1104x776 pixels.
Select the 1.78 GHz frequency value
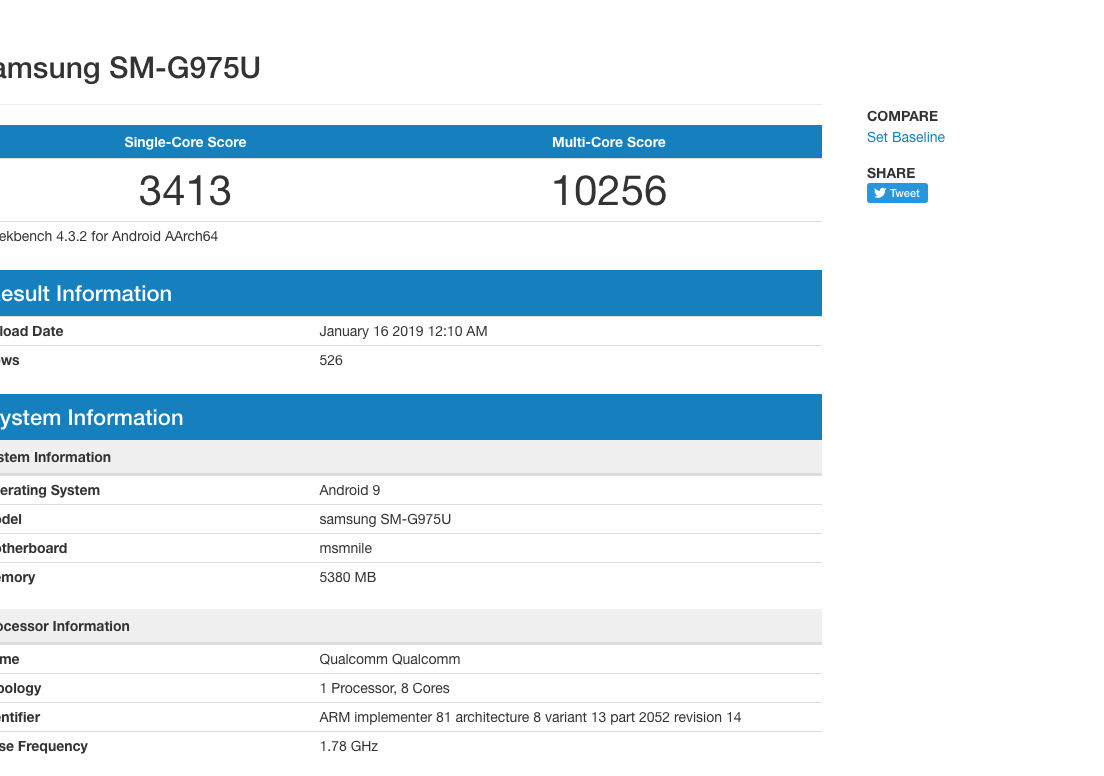click(348, 746)
